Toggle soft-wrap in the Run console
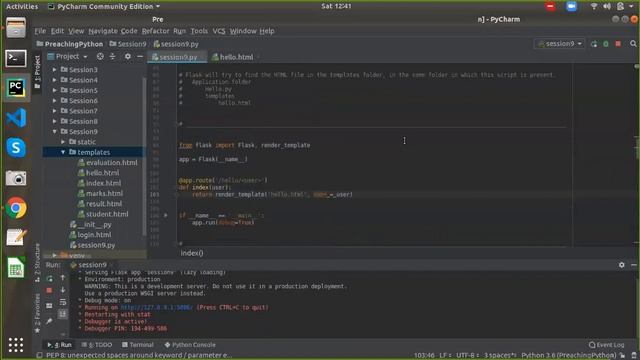Image resolution: width=640 pixels, height=360 pixels. [63, 302]
